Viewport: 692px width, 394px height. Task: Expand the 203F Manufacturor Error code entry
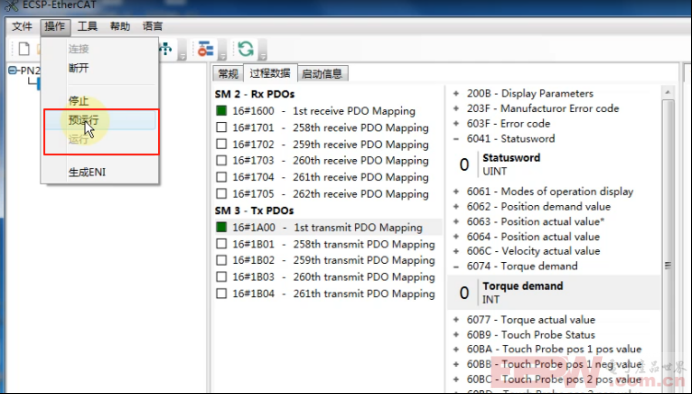pos(456,109)
